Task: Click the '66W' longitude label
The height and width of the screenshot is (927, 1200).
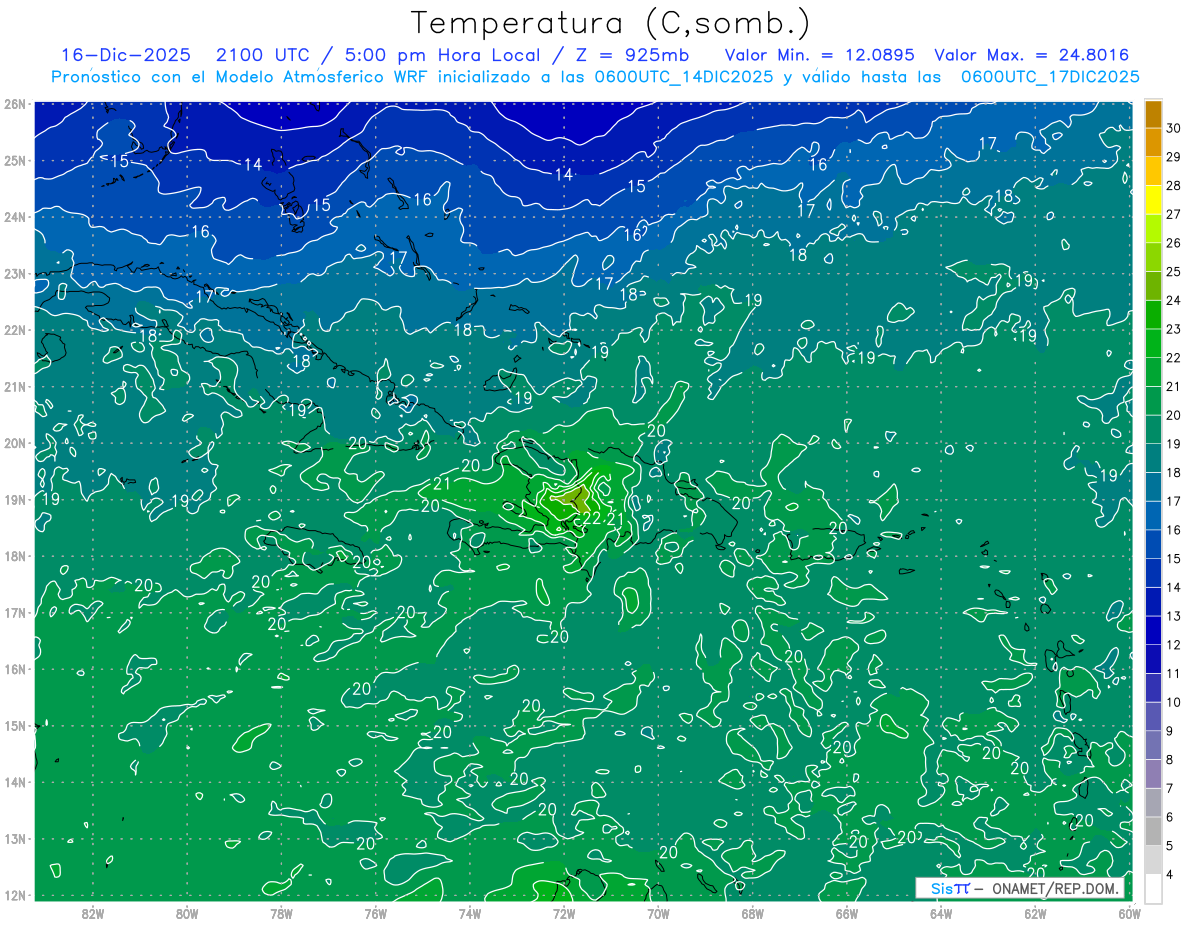Action: [x=846, y=913]
